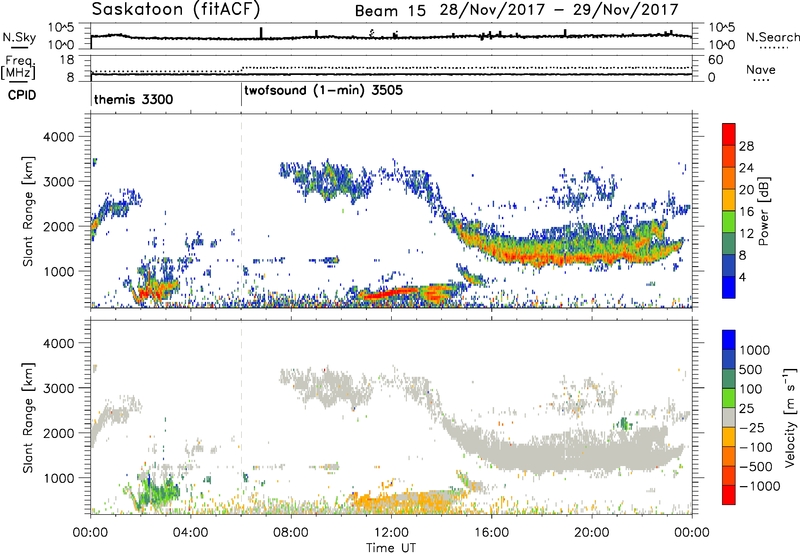Click the '12:00' time axis tick label

pyautogui.click(x=391, y=533)
